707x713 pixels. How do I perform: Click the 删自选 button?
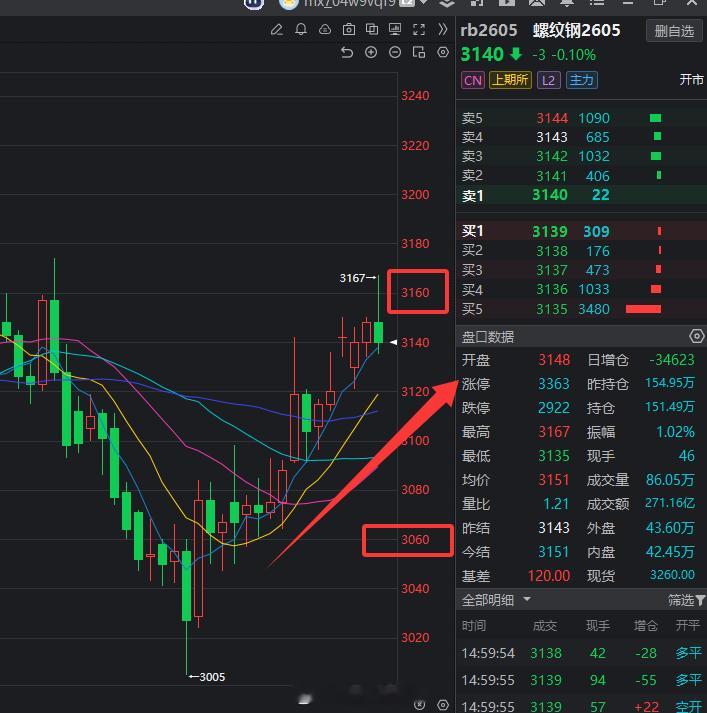(x=674, y=31)
